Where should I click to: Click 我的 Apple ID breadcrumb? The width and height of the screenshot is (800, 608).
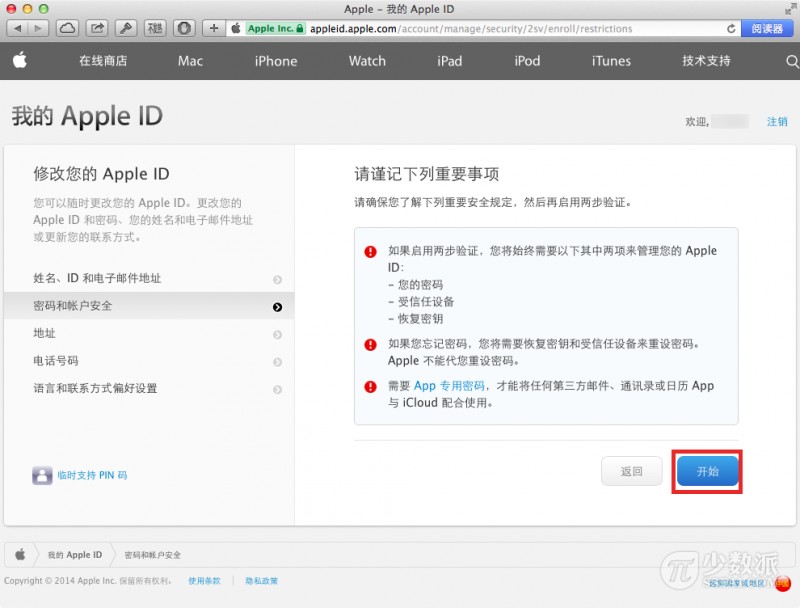[75, 555]
